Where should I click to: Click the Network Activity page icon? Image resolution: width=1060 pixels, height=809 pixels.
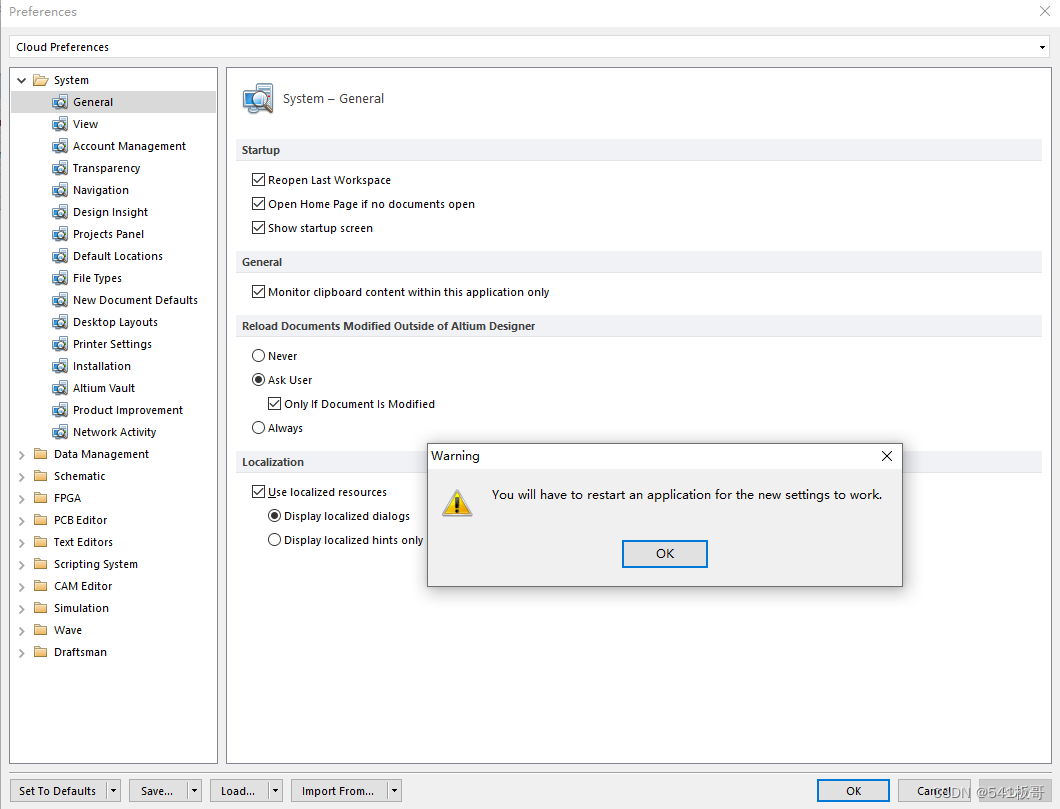[x=60, y=432]
